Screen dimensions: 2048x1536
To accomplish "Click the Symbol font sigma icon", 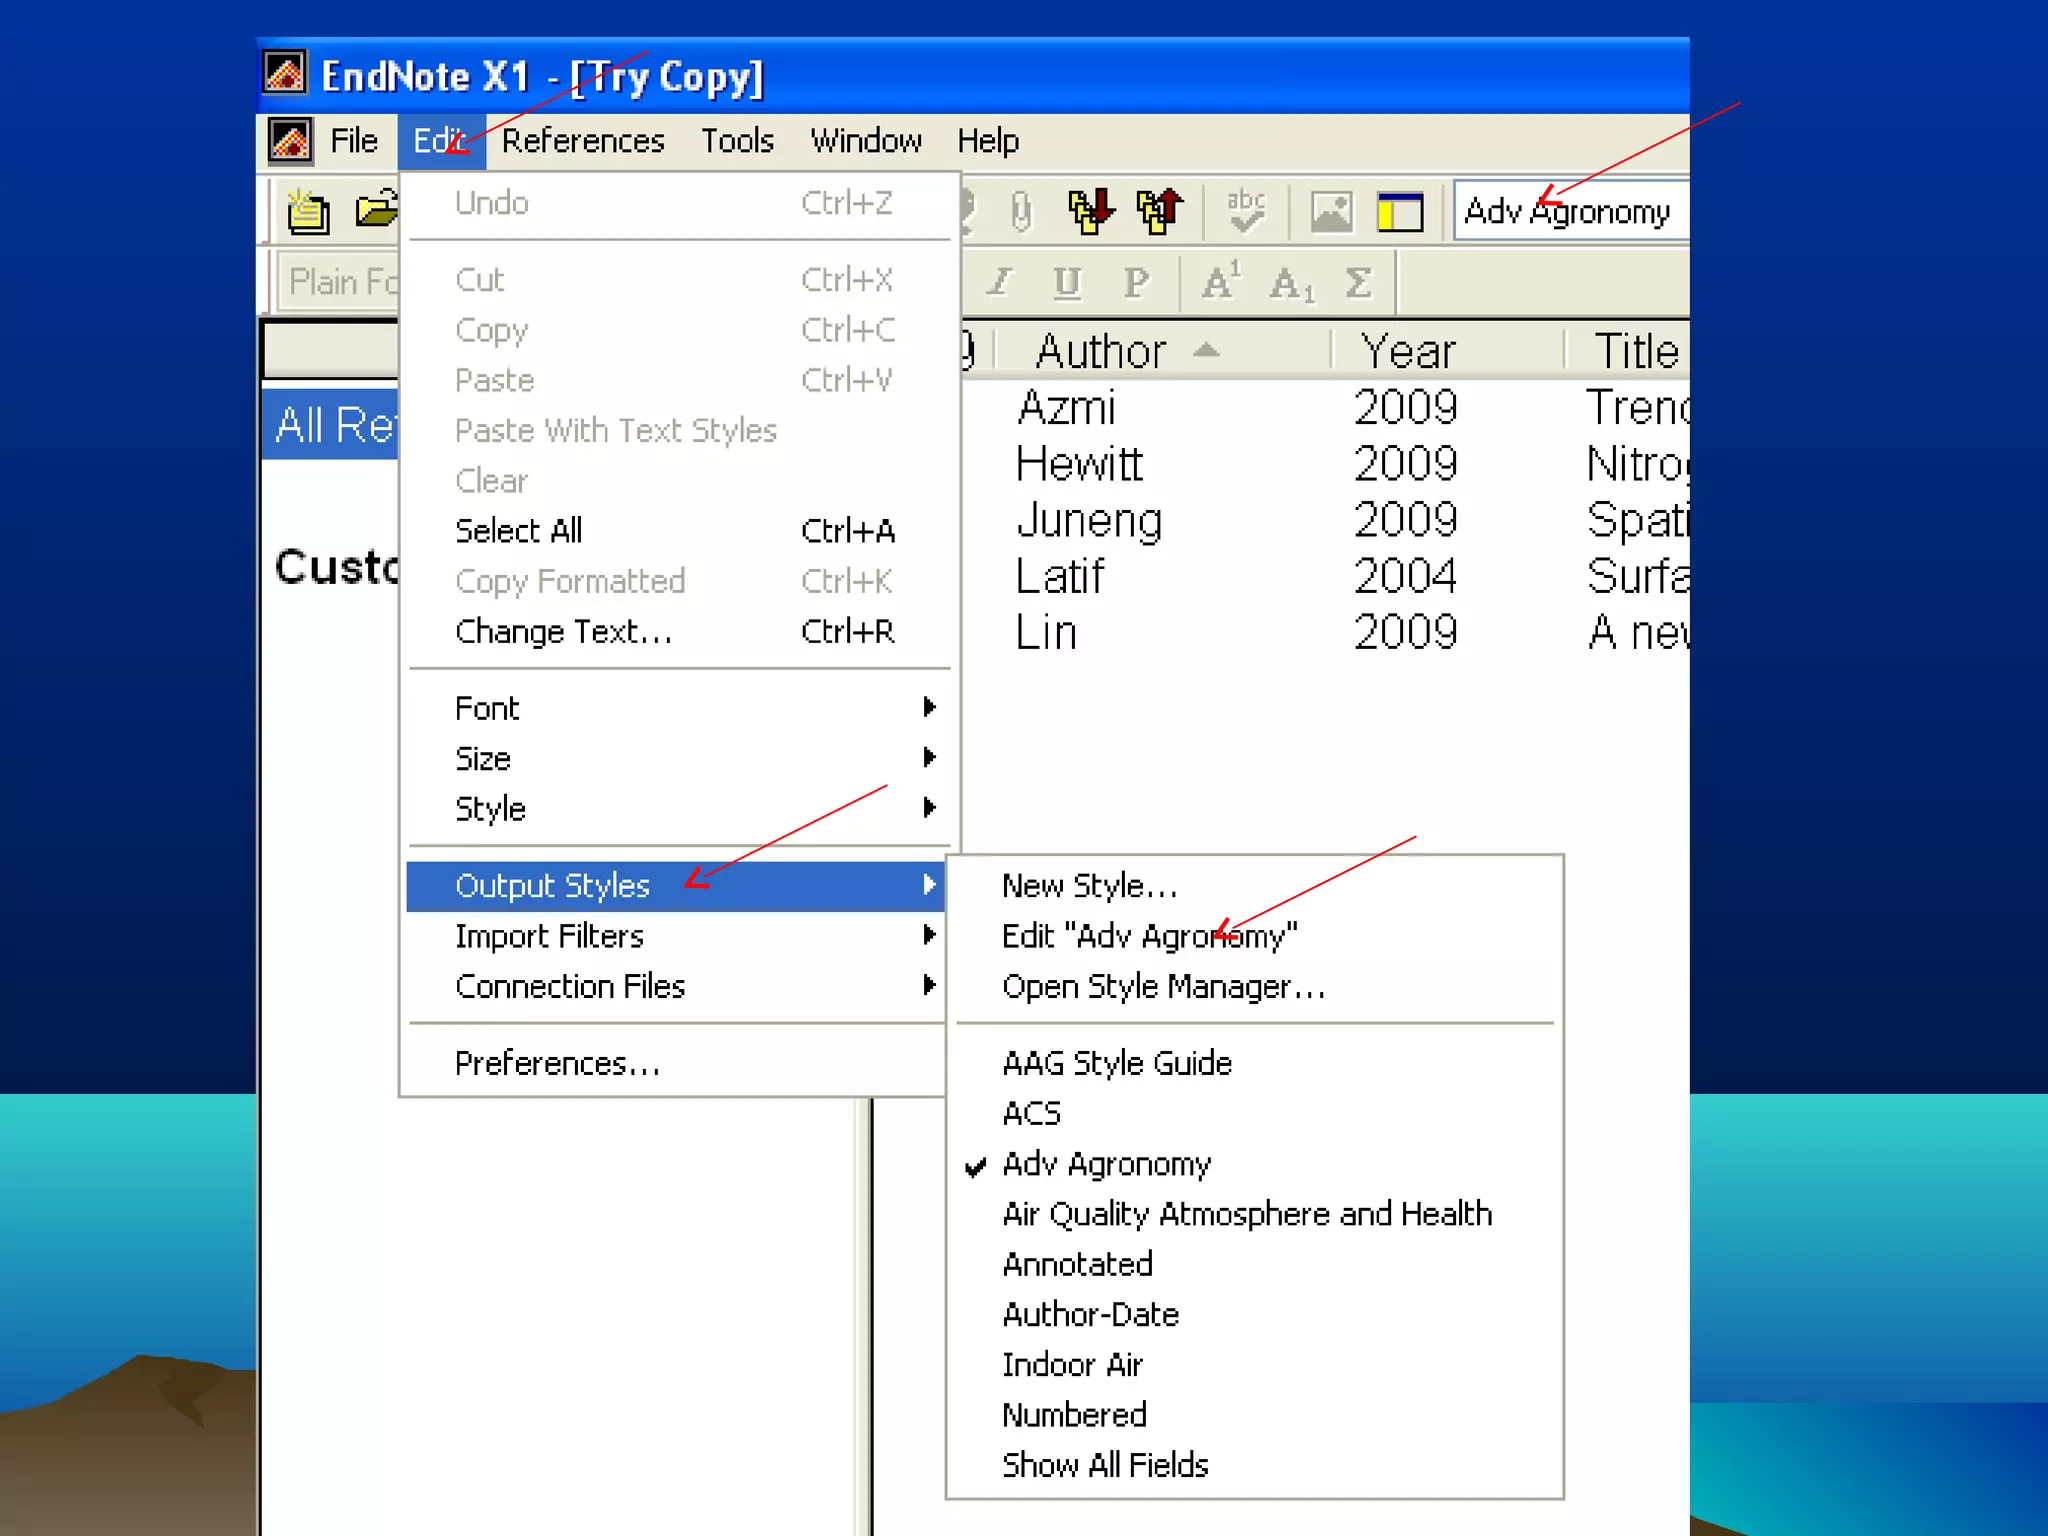I will pos(1358,283).
